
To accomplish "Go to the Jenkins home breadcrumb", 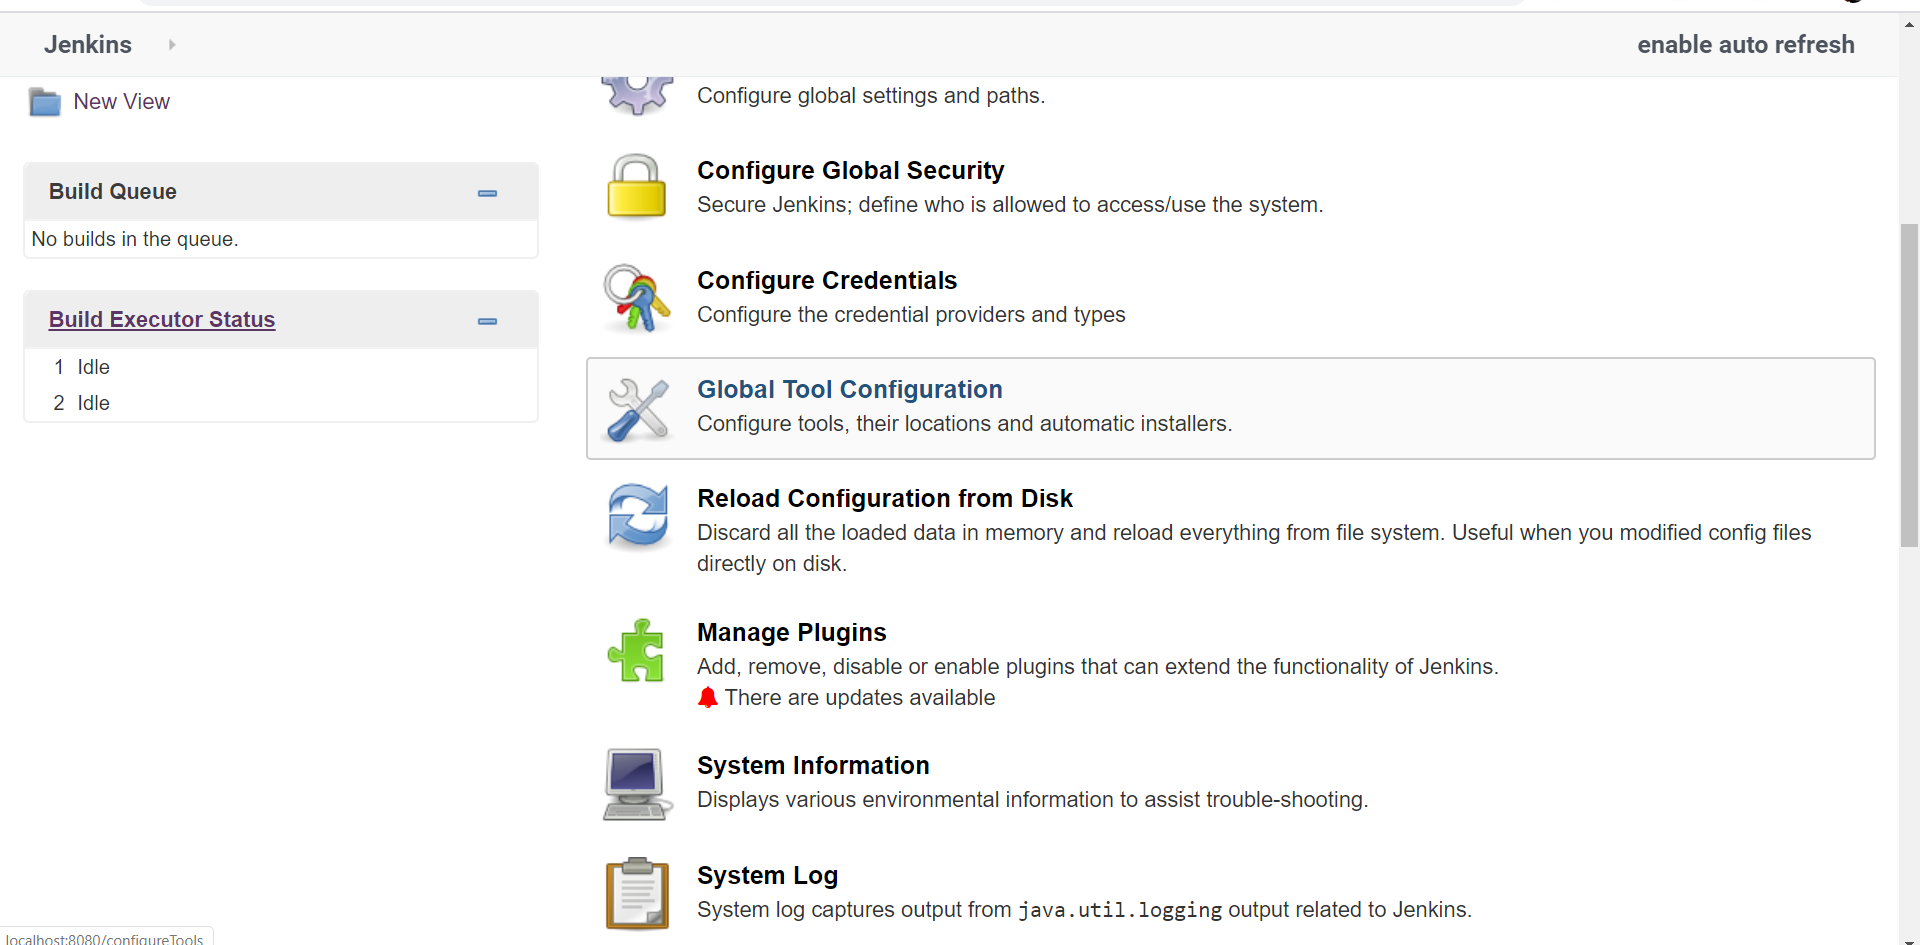I will pos(88,45).
